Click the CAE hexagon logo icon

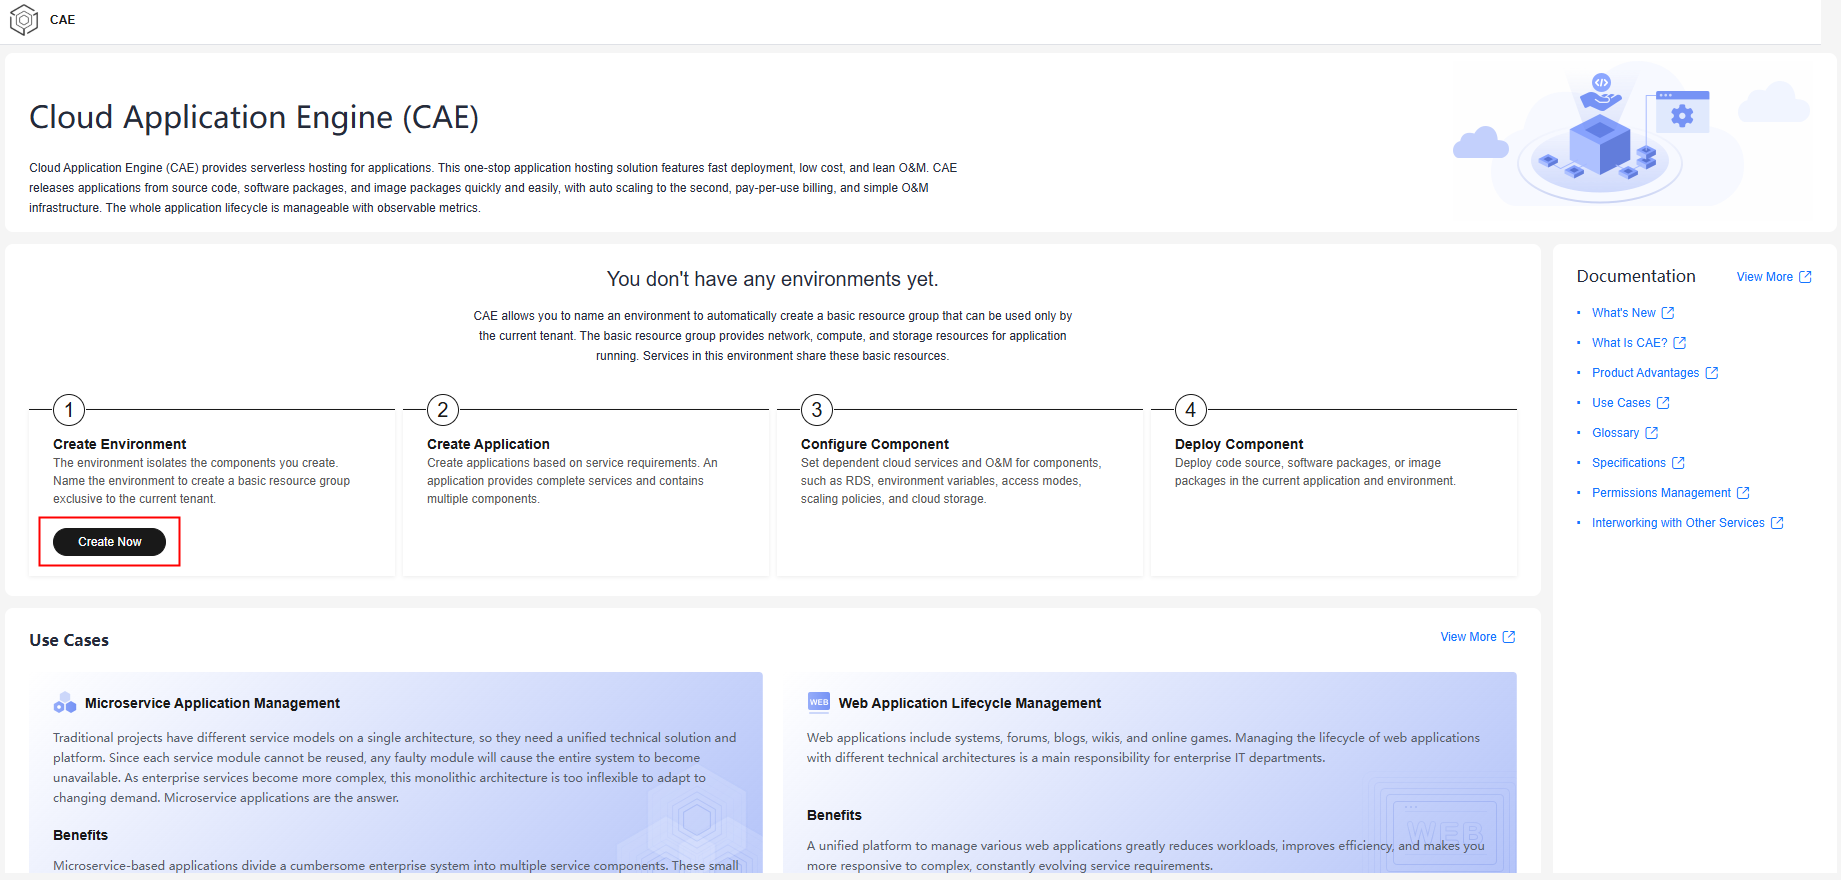[x=23, y=20]
